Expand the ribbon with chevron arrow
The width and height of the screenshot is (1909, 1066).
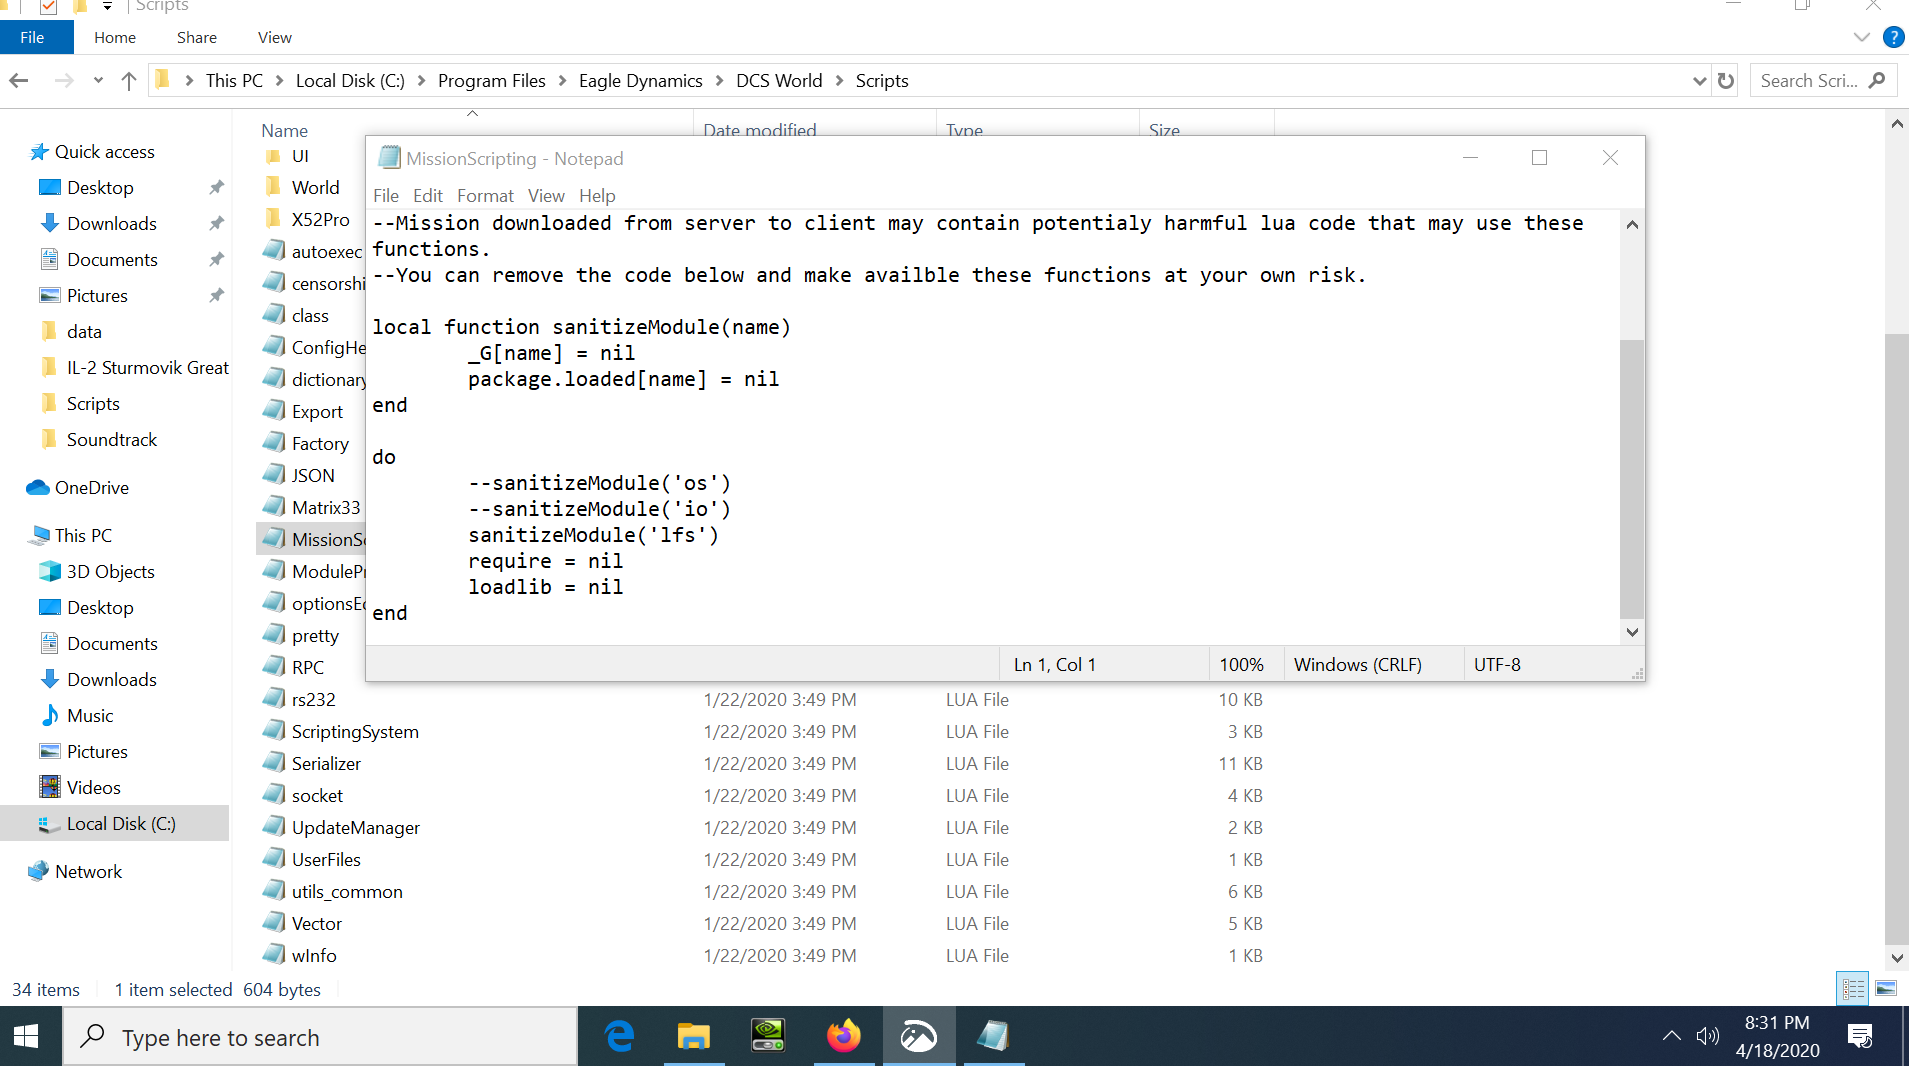(x=1861, y=37)
